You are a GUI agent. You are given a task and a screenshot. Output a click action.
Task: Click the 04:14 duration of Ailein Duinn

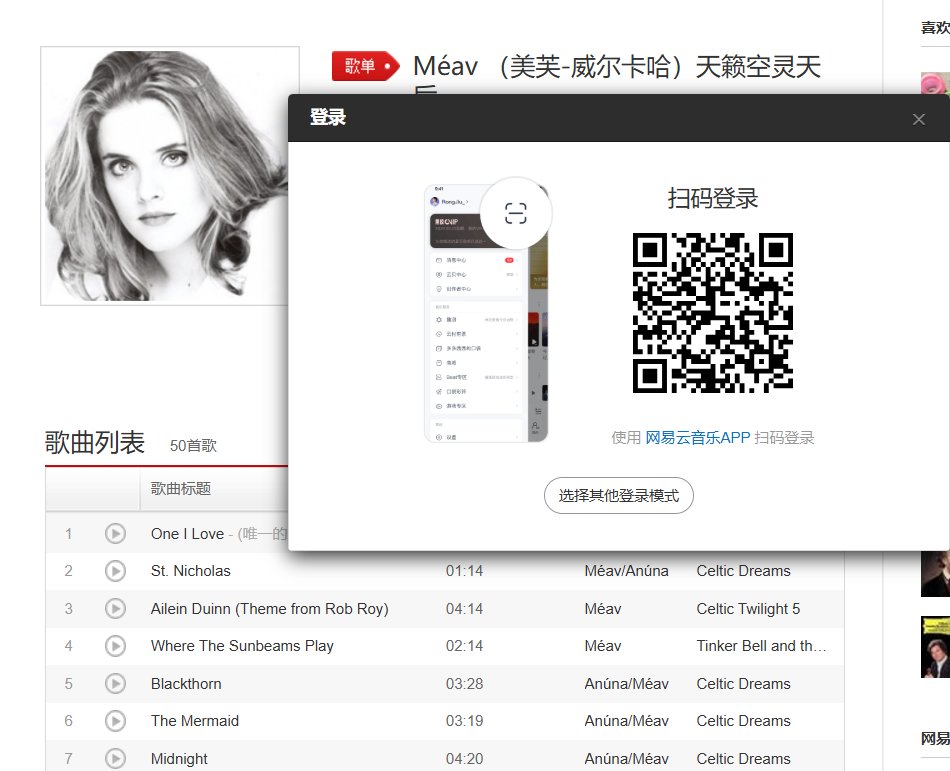pos(465,609)
